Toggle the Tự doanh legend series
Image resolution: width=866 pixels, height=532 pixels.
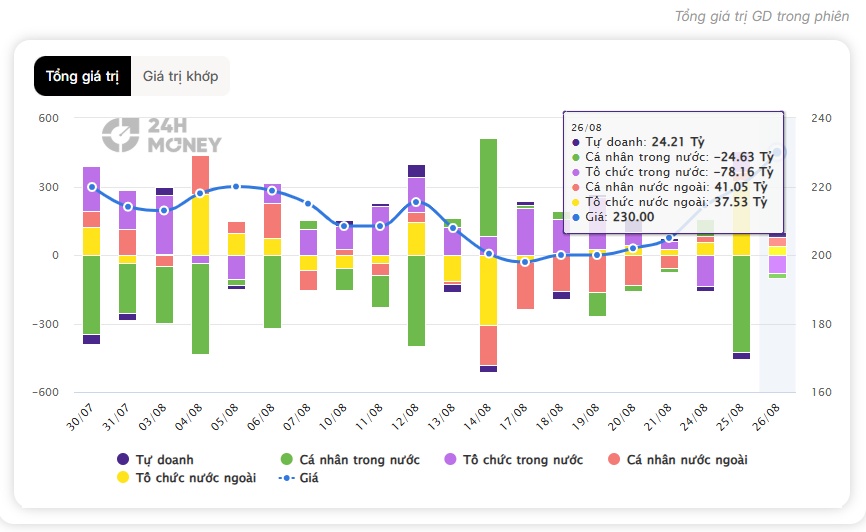(155, 460)
